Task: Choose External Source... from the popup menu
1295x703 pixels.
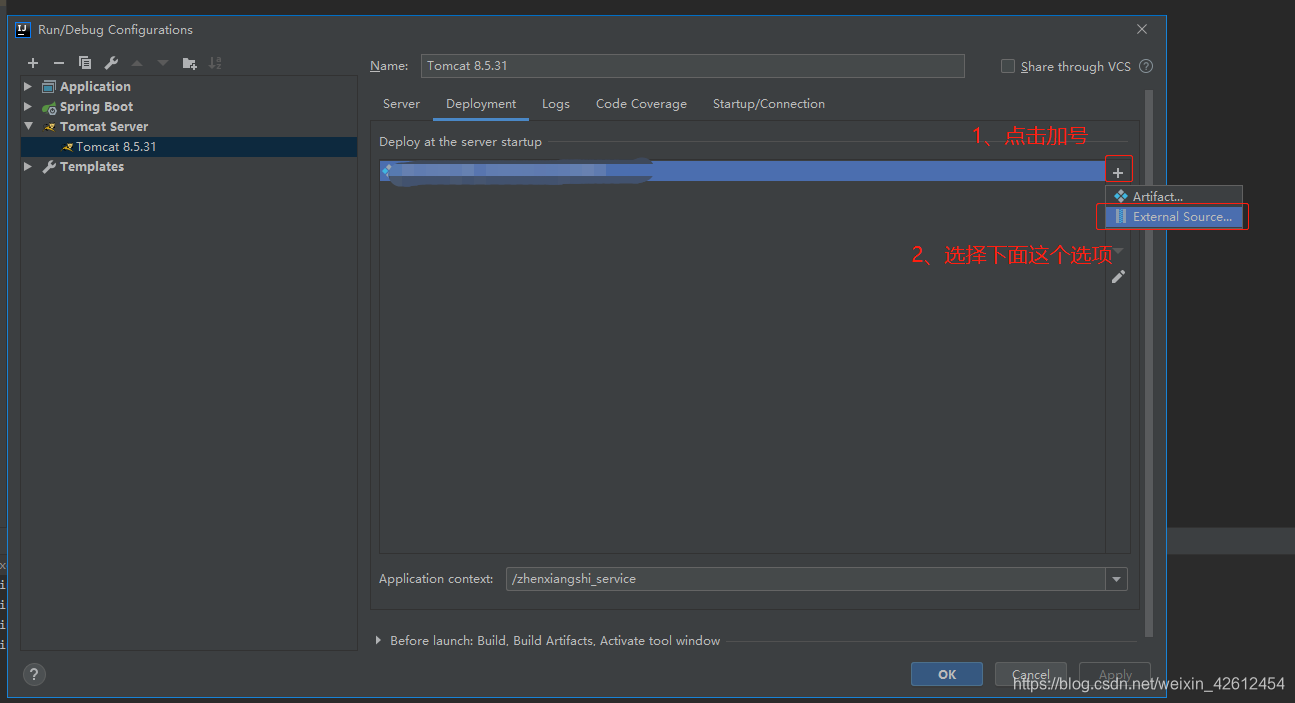Action: click(1174, 217)
